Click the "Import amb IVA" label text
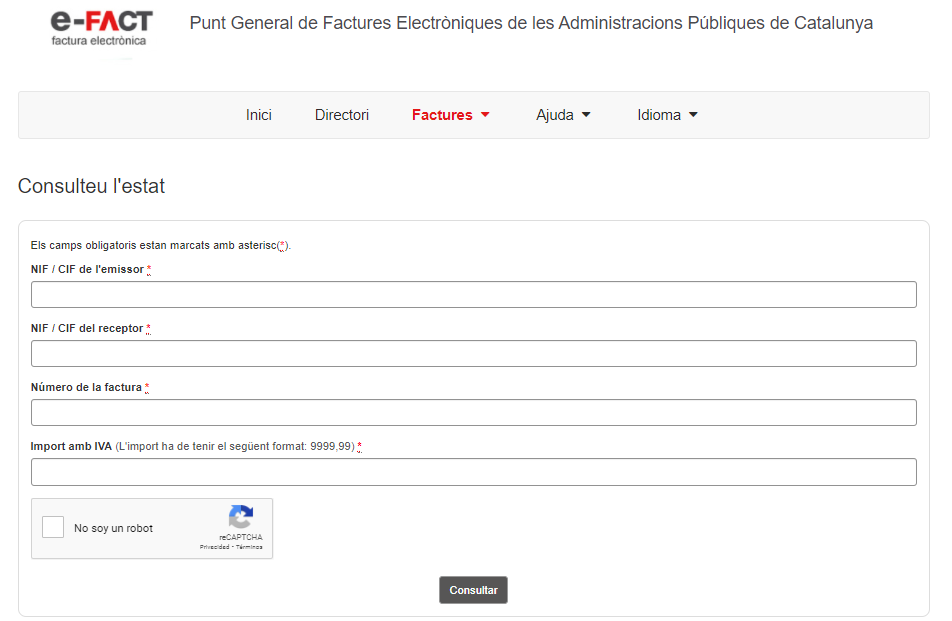The image size is (952, 621). [x=71, y=447]
